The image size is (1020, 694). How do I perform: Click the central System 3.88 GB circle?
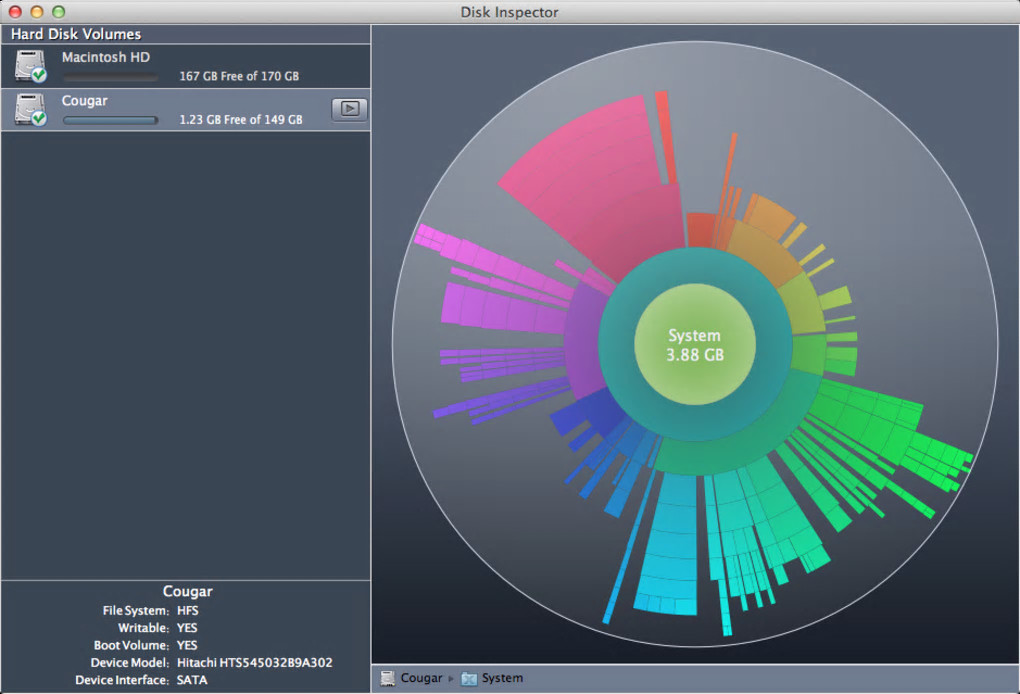pos(694,346)
